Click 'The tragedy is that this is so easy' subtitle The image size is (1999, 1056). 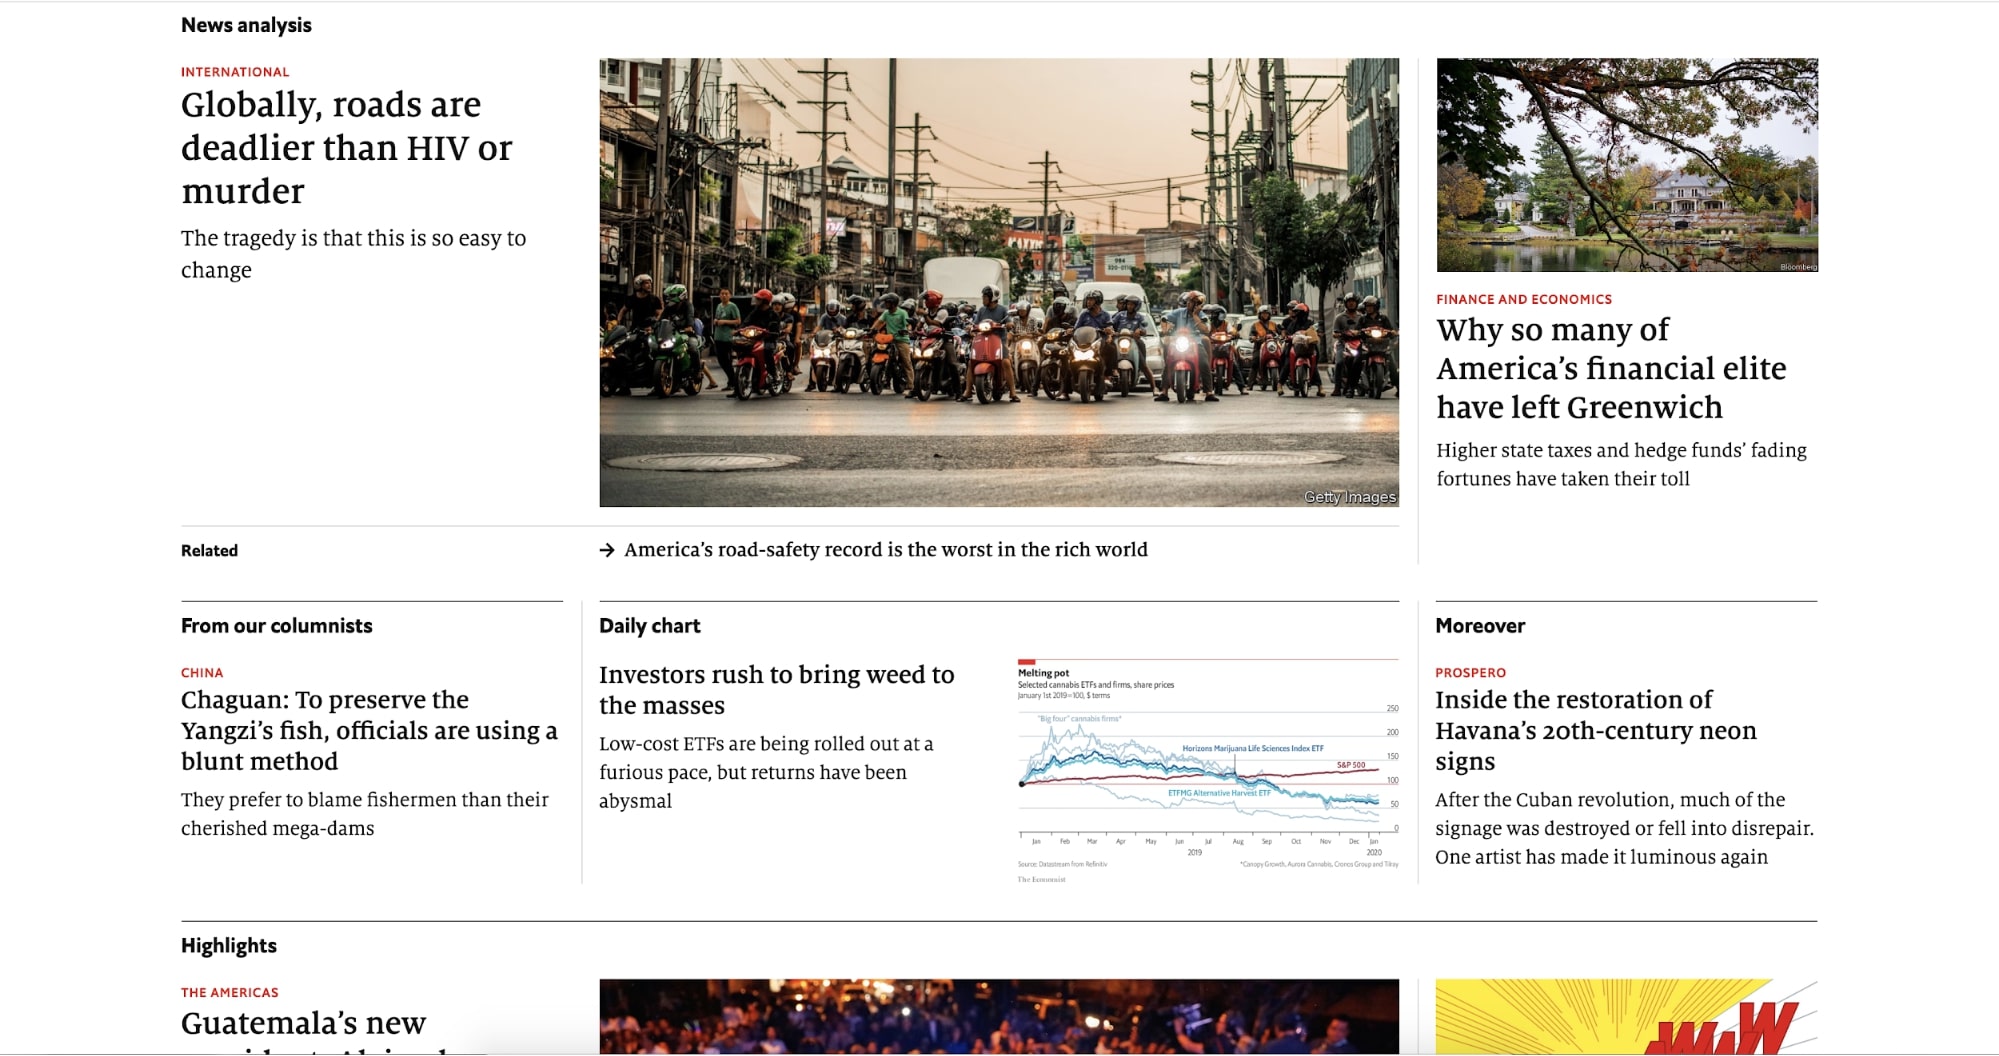coord(353,254)
